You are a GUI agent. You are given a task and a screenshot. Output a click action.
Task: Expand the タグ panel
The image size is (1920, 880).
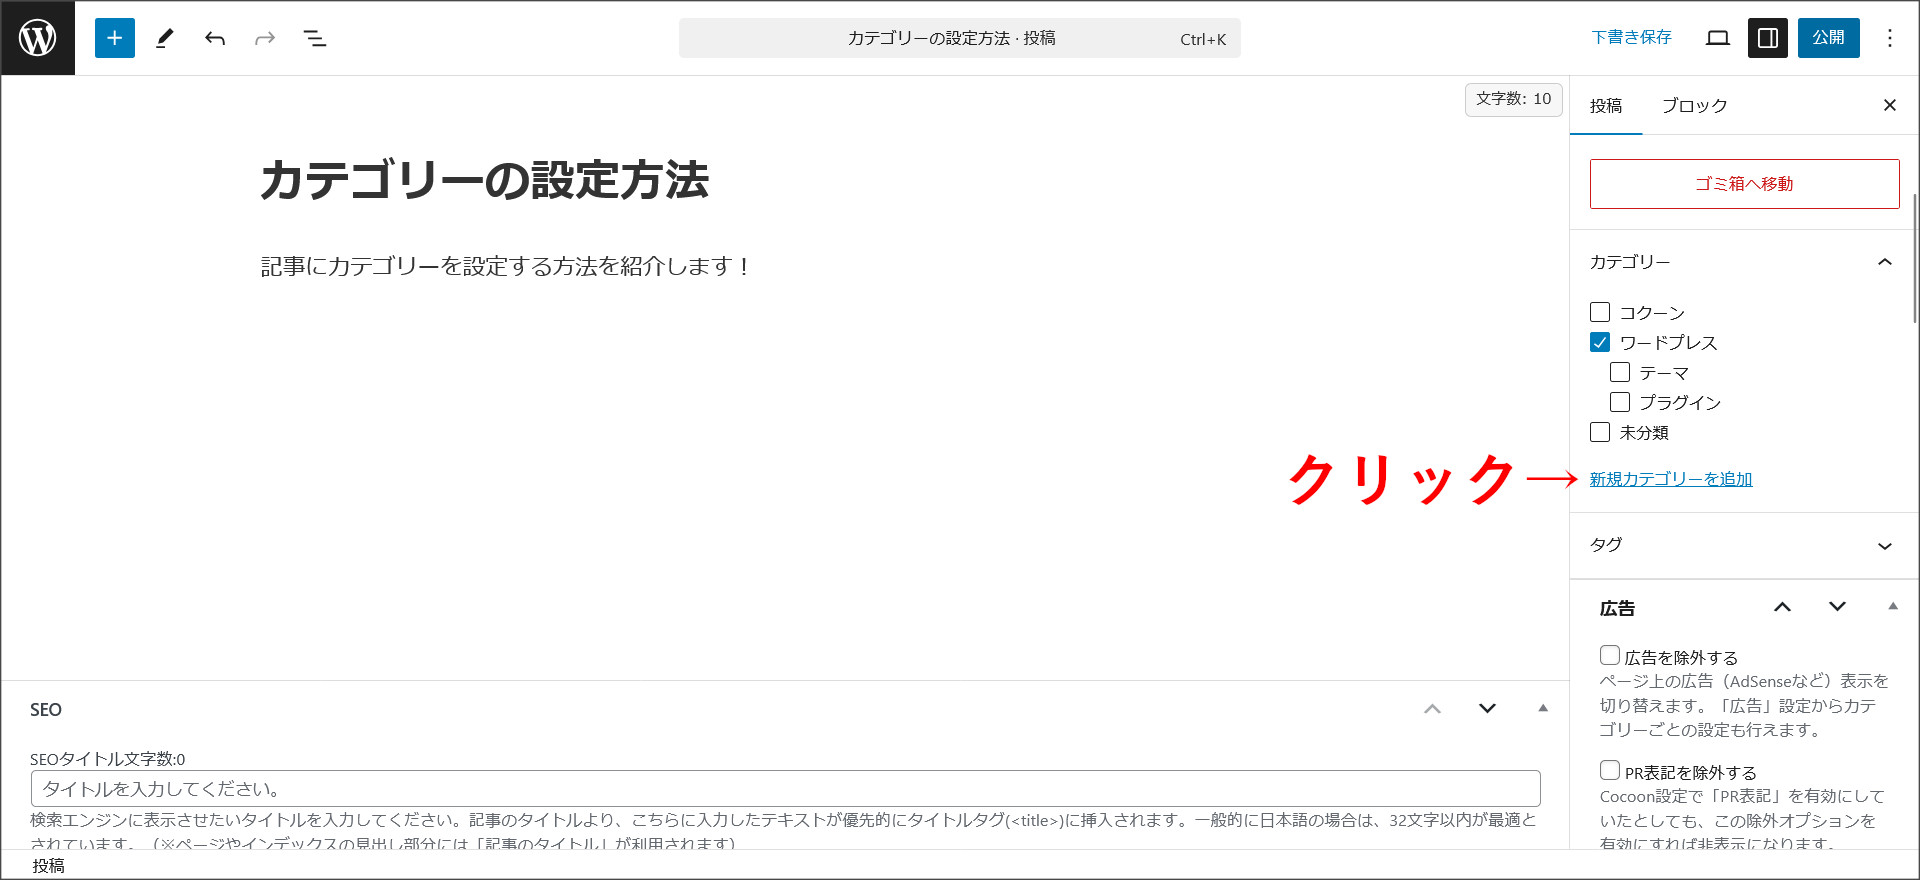pos(1744,545)
